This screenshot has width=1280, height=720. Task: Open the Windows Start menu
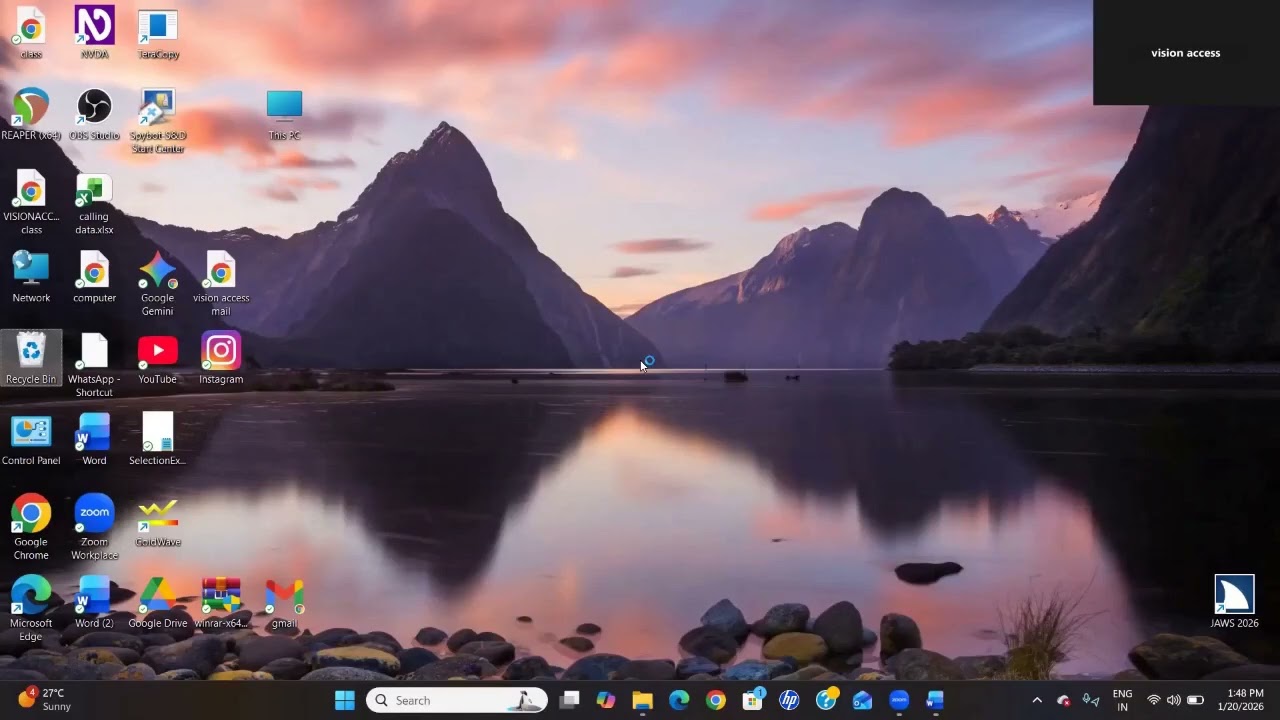(x=345, y=700)
